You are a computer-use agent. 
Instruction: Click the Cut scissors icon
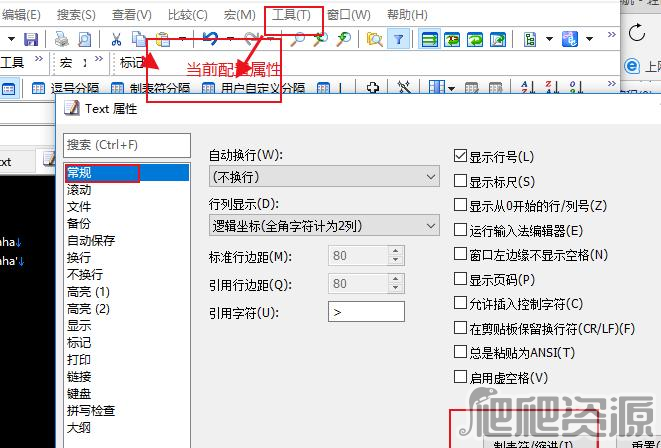[x=116, y=40]
